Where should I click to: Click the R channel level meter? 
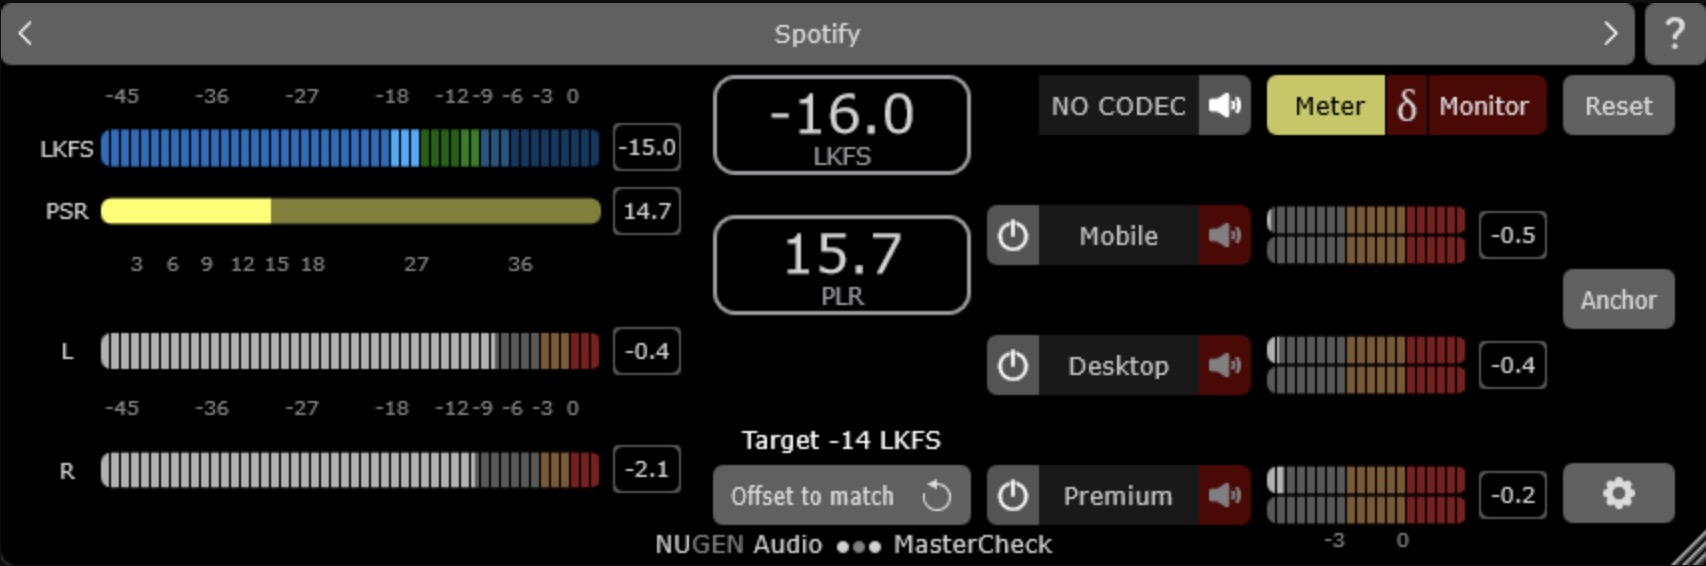click(x=350, y=470)
